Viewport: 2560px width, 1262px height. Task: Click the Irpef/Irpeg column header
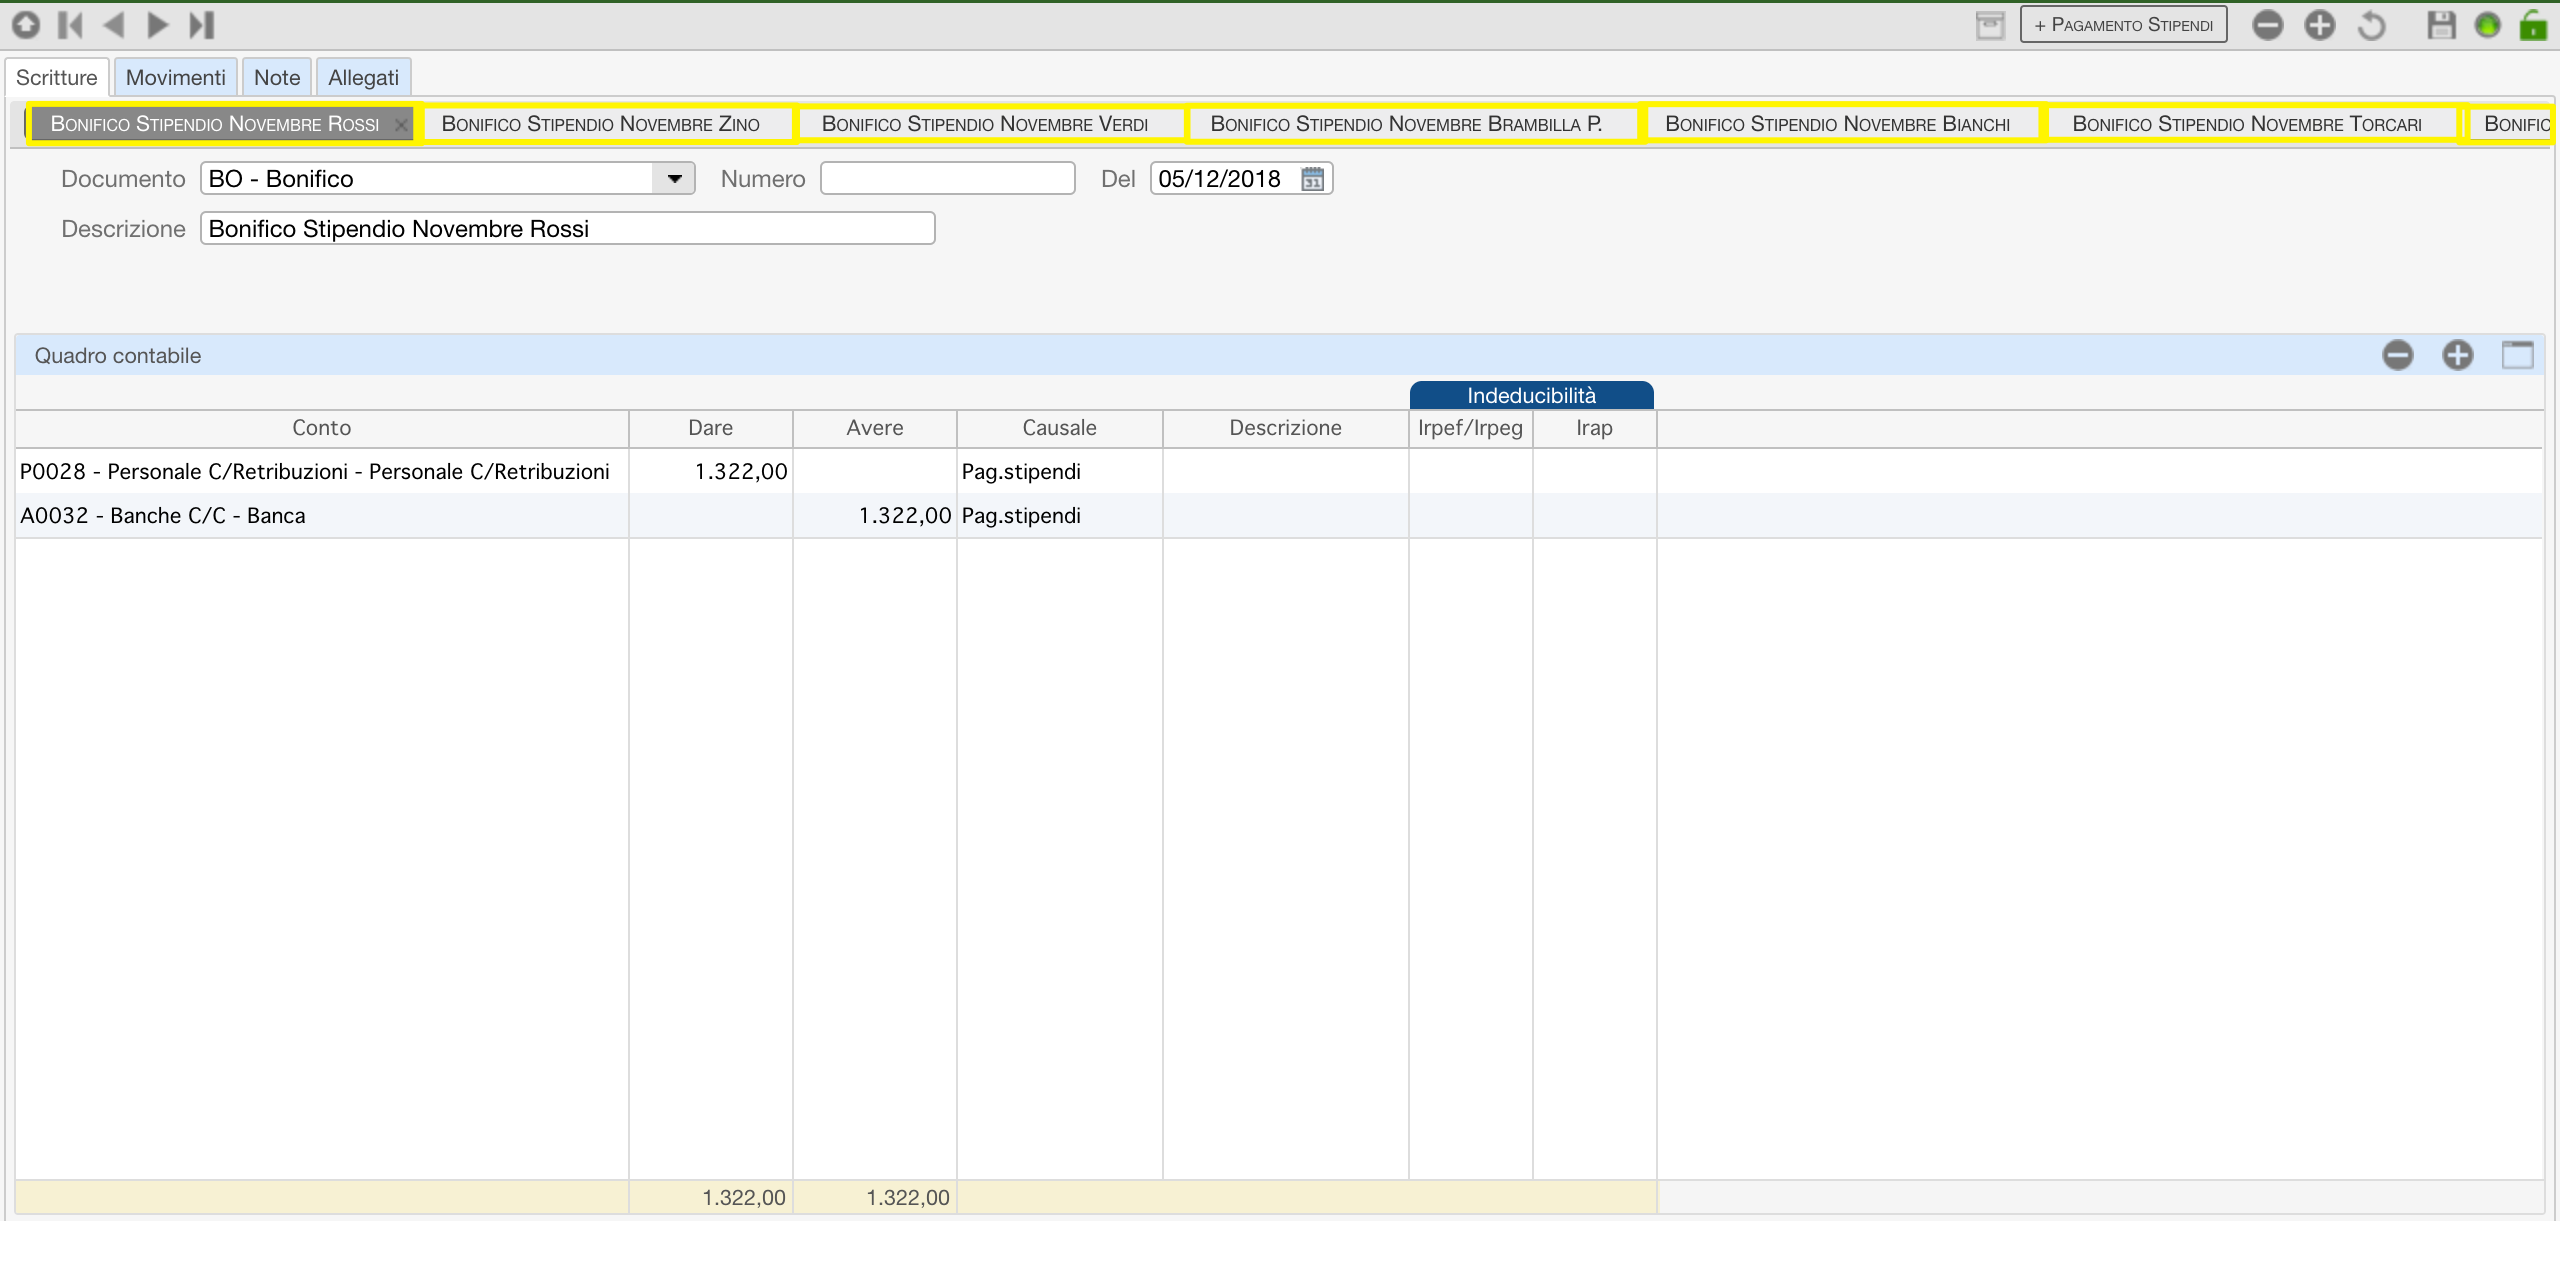1471,428
